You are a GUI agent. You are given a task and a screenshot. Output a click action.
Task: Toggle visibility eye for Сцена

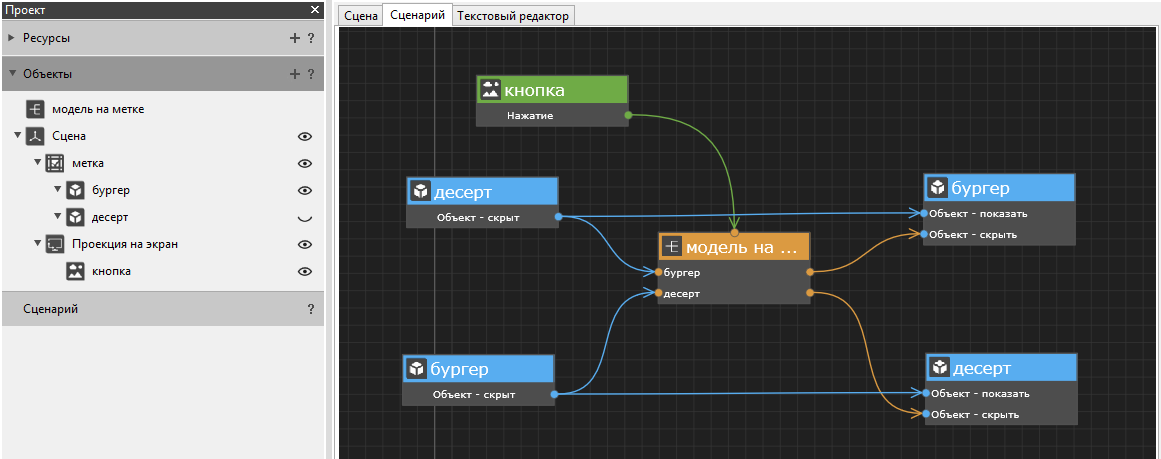point(305,136)
